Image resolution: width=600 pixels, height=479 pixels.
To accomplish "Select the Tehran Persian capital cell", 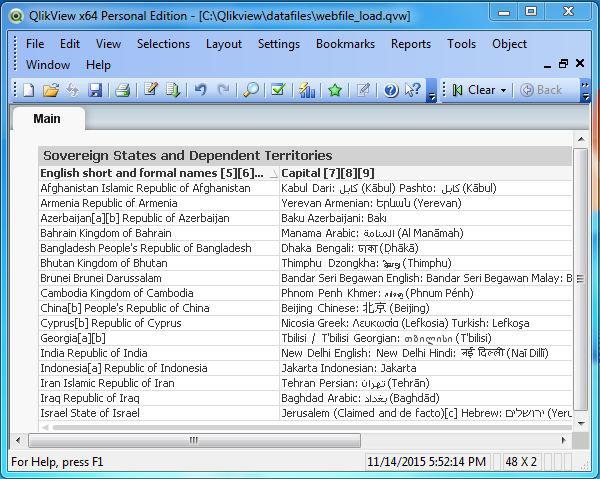I will pos(426,383).
